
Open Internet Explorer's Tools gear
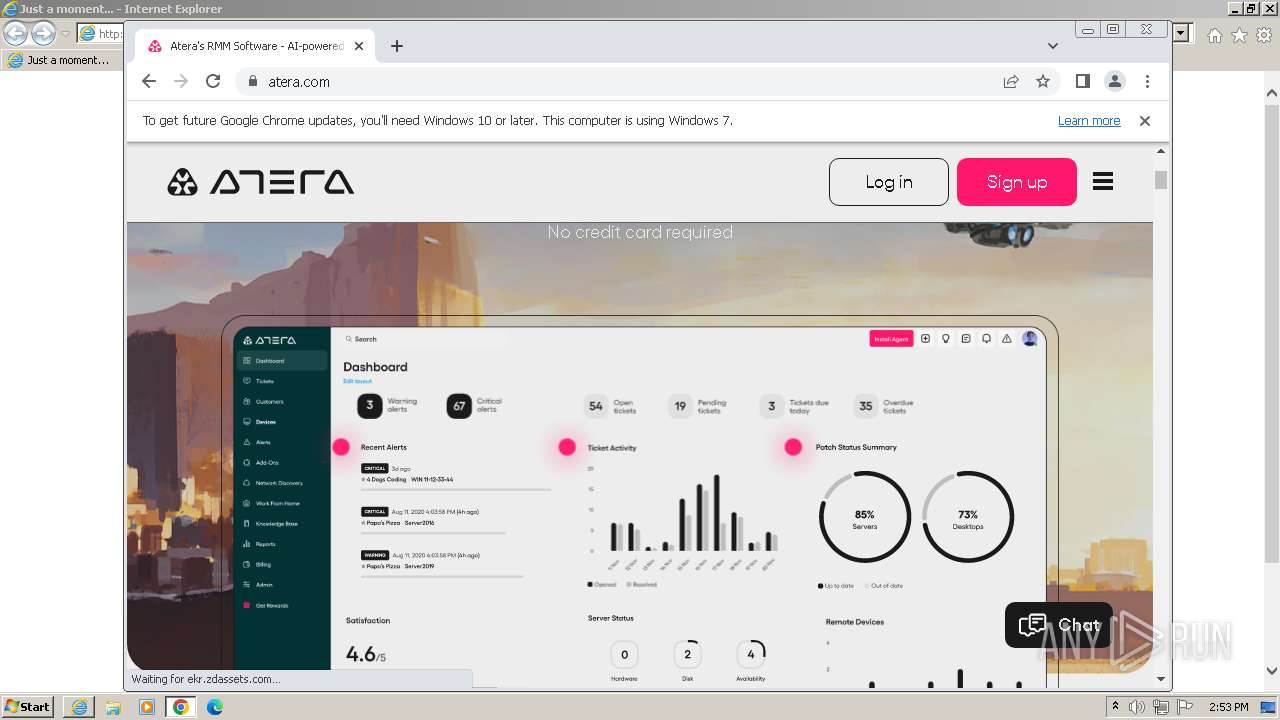pyautogui.click(x=1265, y=35)
